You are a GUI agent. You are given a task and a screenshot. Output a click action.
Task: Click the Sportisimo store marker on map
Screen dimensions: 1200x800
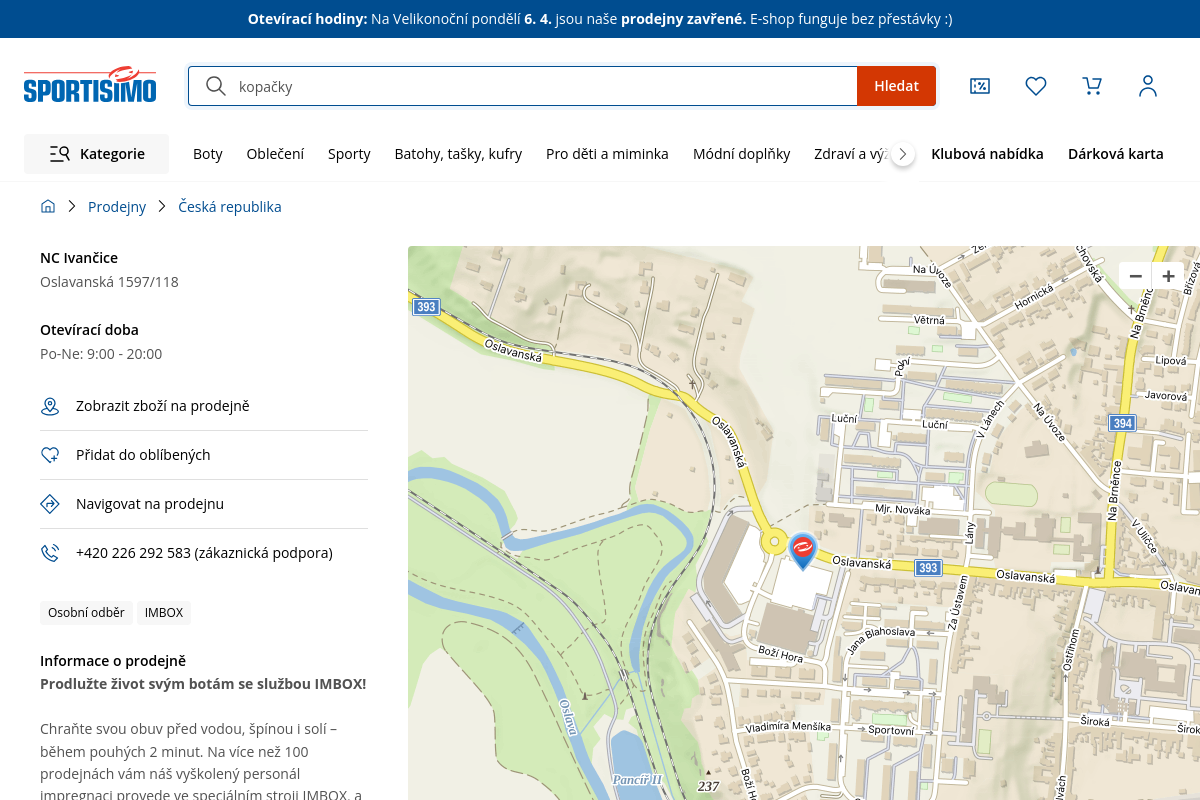coord(803,549)
